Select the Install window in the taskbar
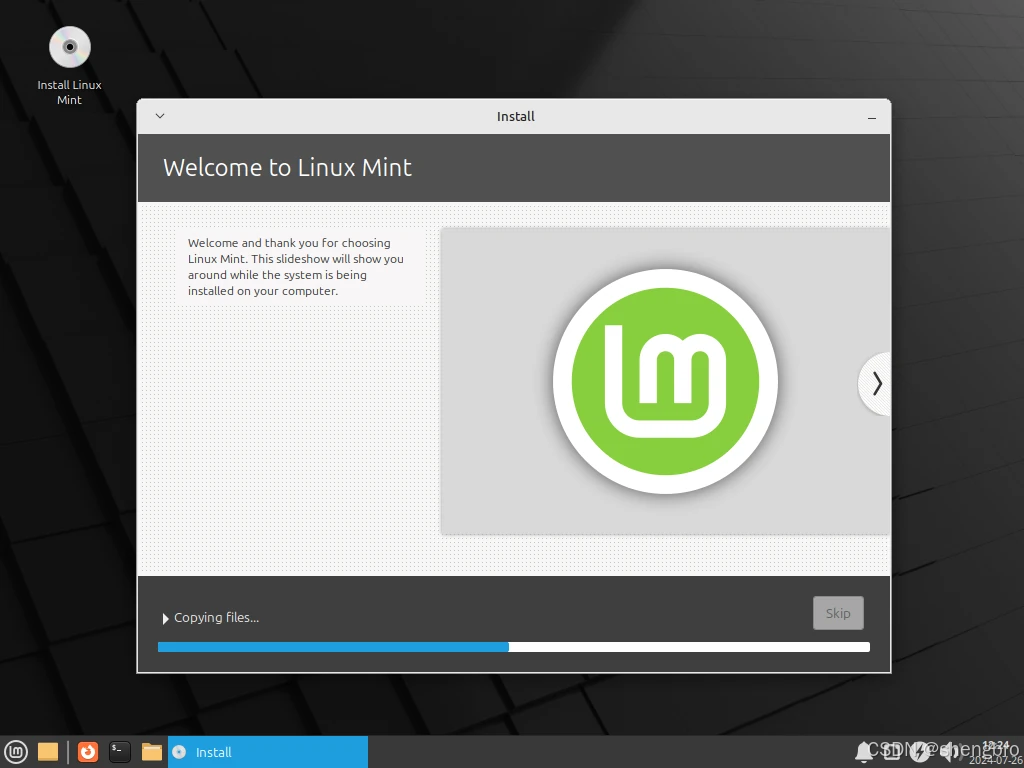Screen dimensions: 1024x768 [x=268, y=752]
